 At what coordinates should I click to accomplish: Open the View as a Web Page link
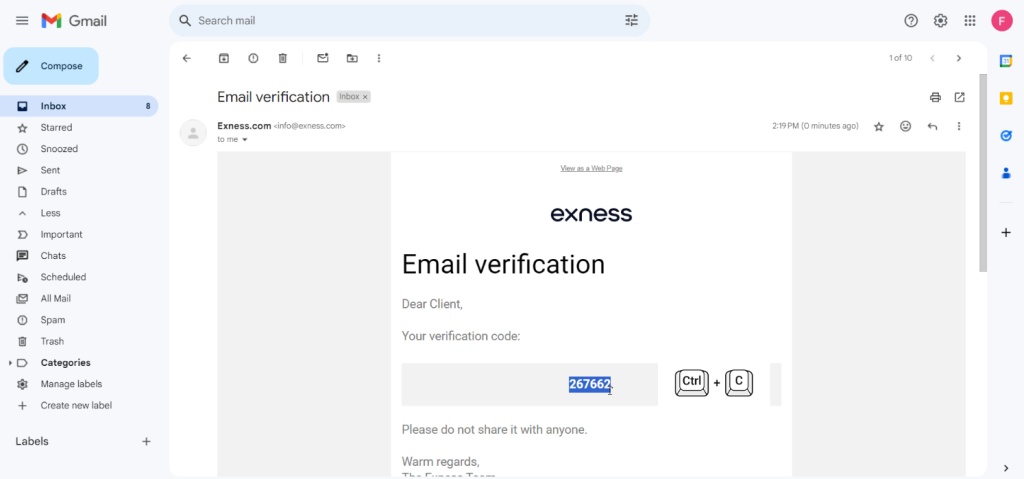pos(591,168)
